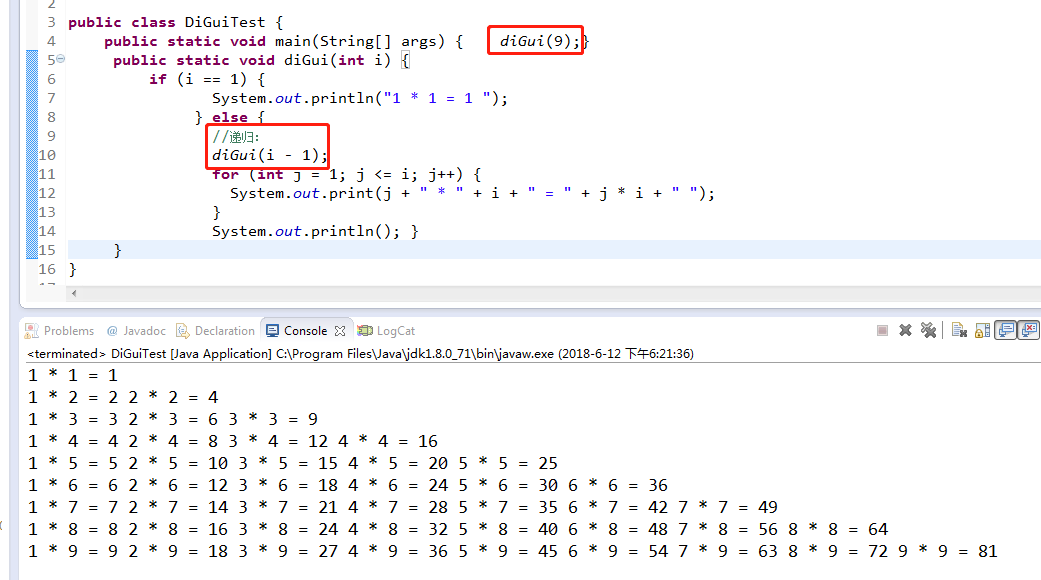The width and height of the screenshot is (1041, 580).
Task: Click console output '7 * 7 = 49'
Action: pos(728,507)
